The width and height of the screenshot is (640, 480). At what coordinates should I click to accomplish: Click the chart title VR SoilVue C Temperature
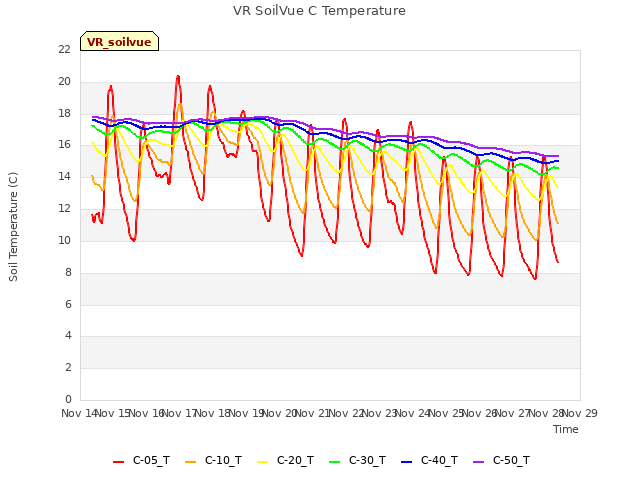tap(319, 11)
